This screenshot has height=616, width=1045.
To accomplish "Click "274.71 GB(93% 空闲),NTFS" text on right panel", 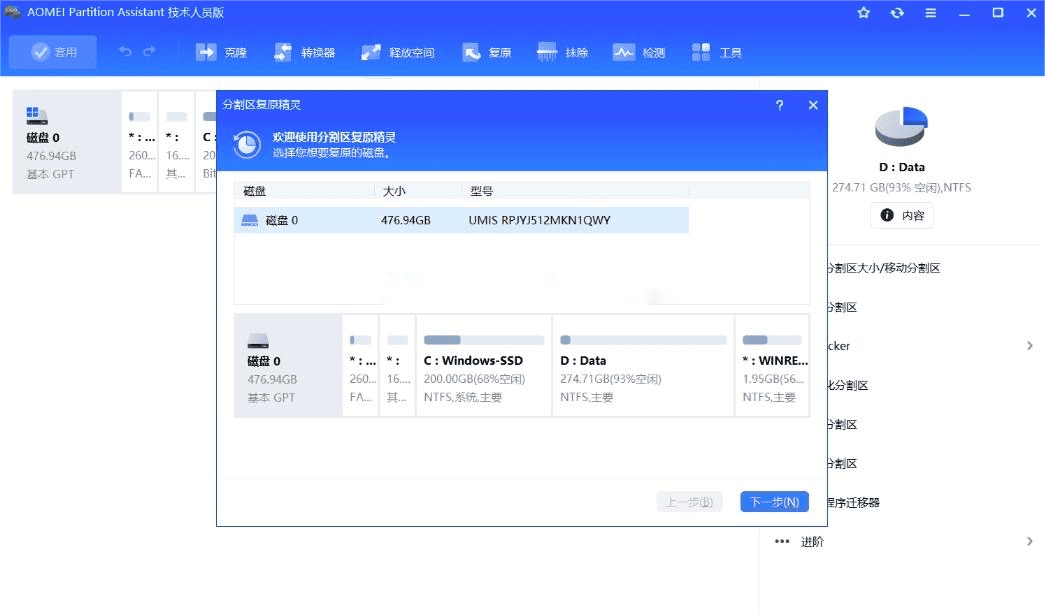I will coord(902,187).
